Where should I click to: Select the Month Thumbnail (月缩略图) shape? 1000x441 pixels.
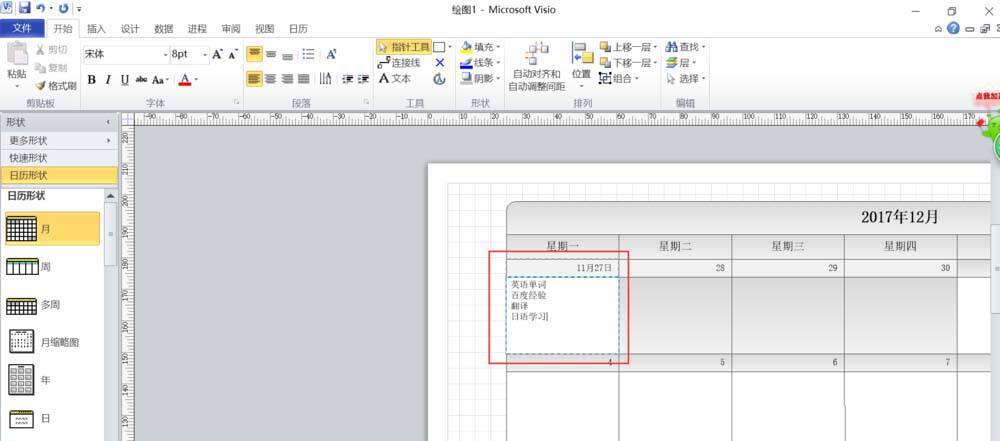click(44, 343)
